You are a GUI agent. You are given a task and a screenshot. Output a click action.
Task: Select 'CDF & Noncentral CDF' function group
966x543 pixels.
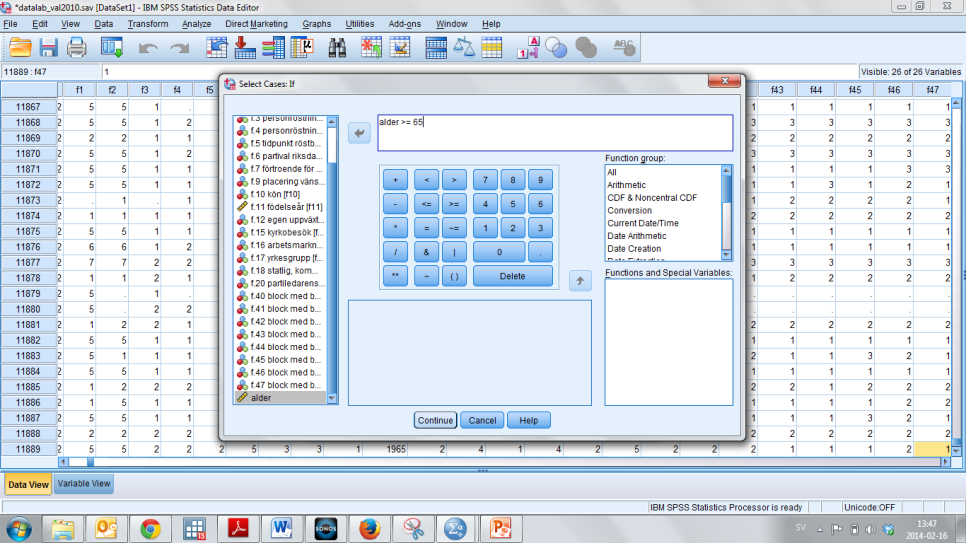pyautogui.click(x=652, y=198)
